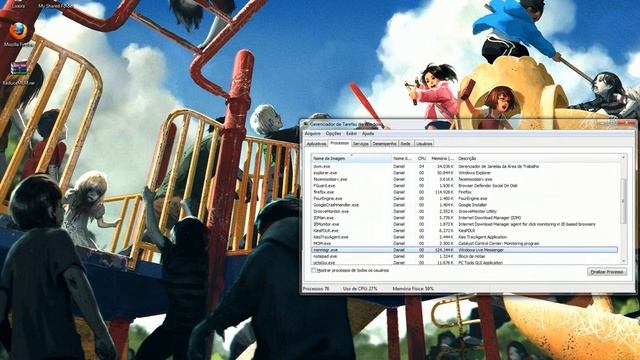Sort by Descrição column header

(538, 158)
